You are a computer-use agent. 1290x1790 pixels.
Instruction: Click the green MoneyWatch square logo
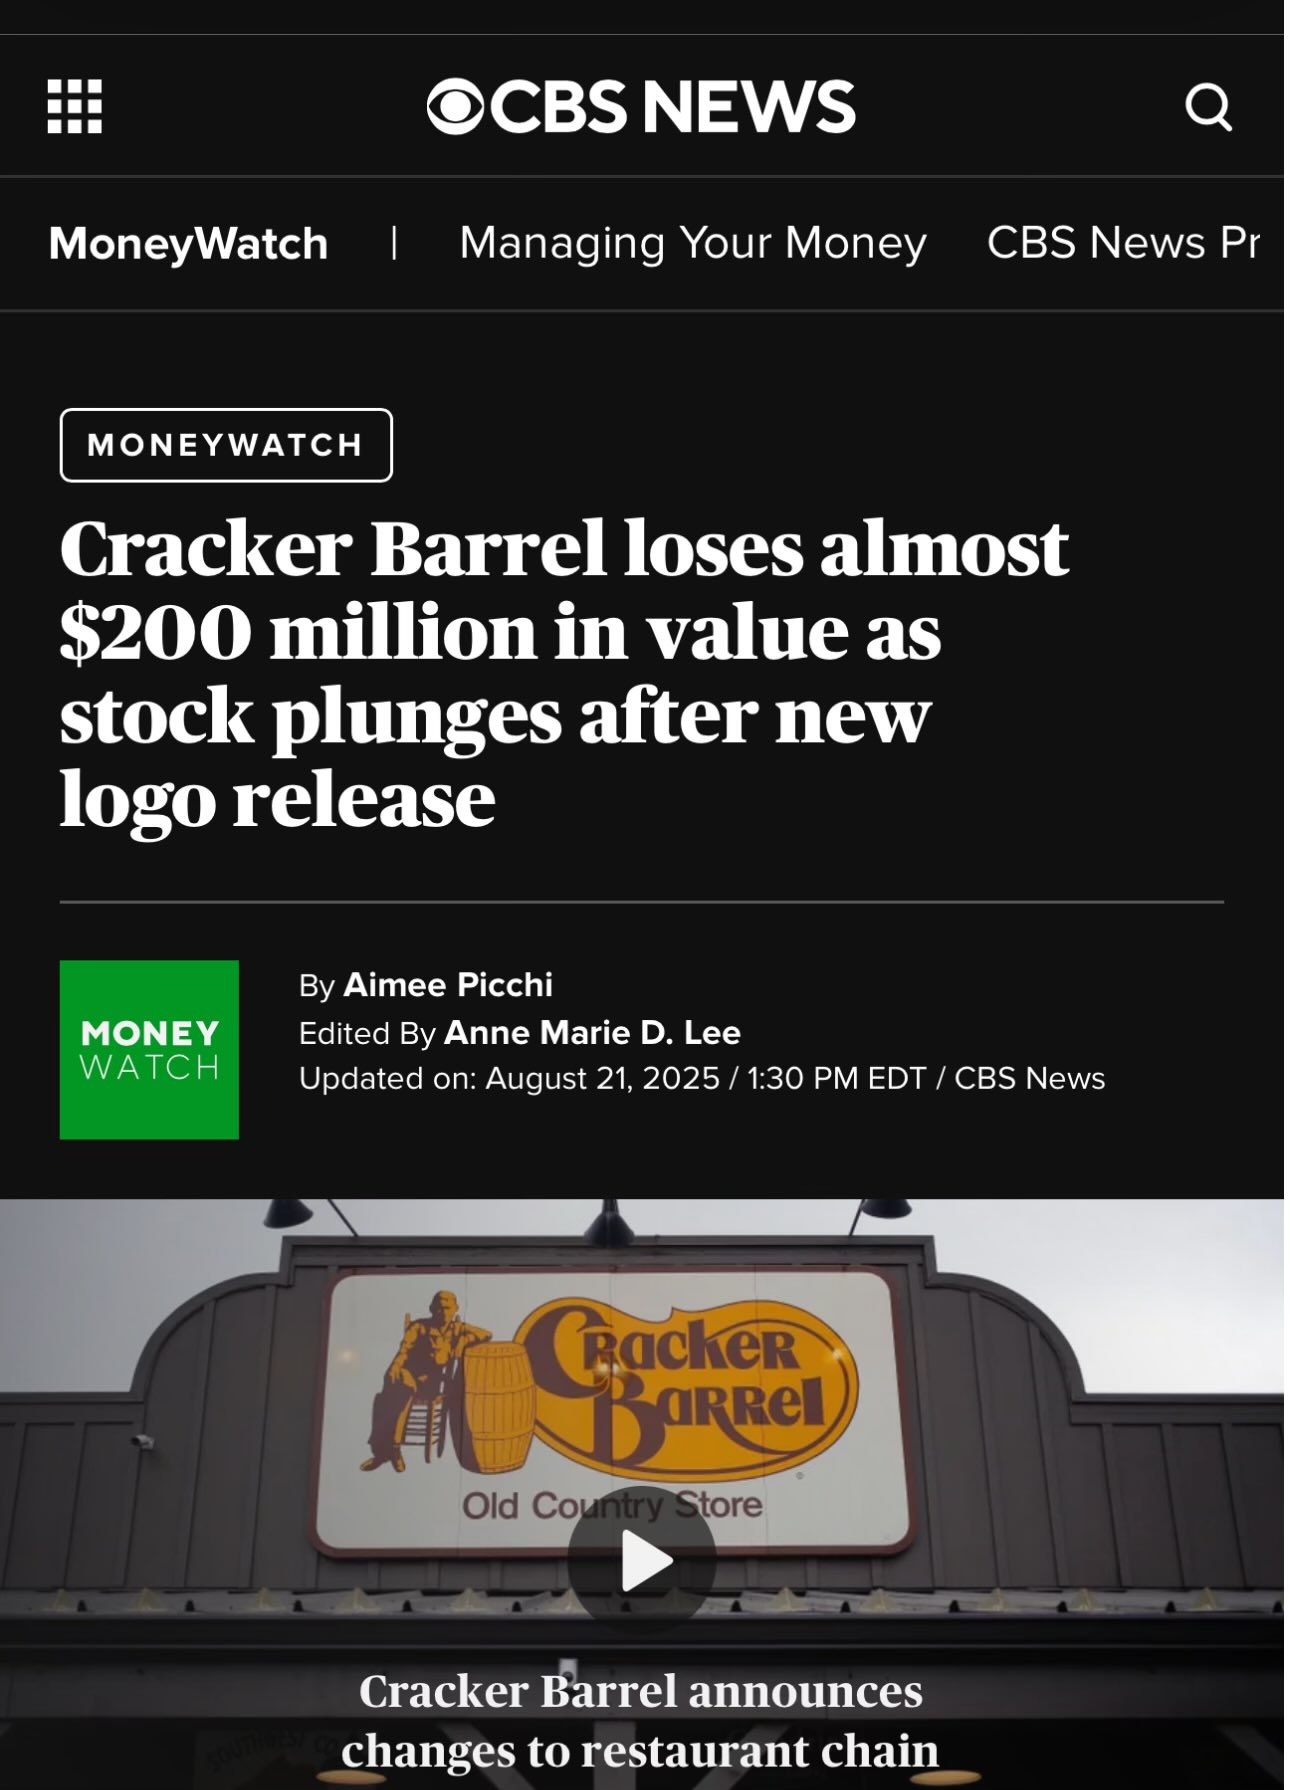pos(149,1049)
